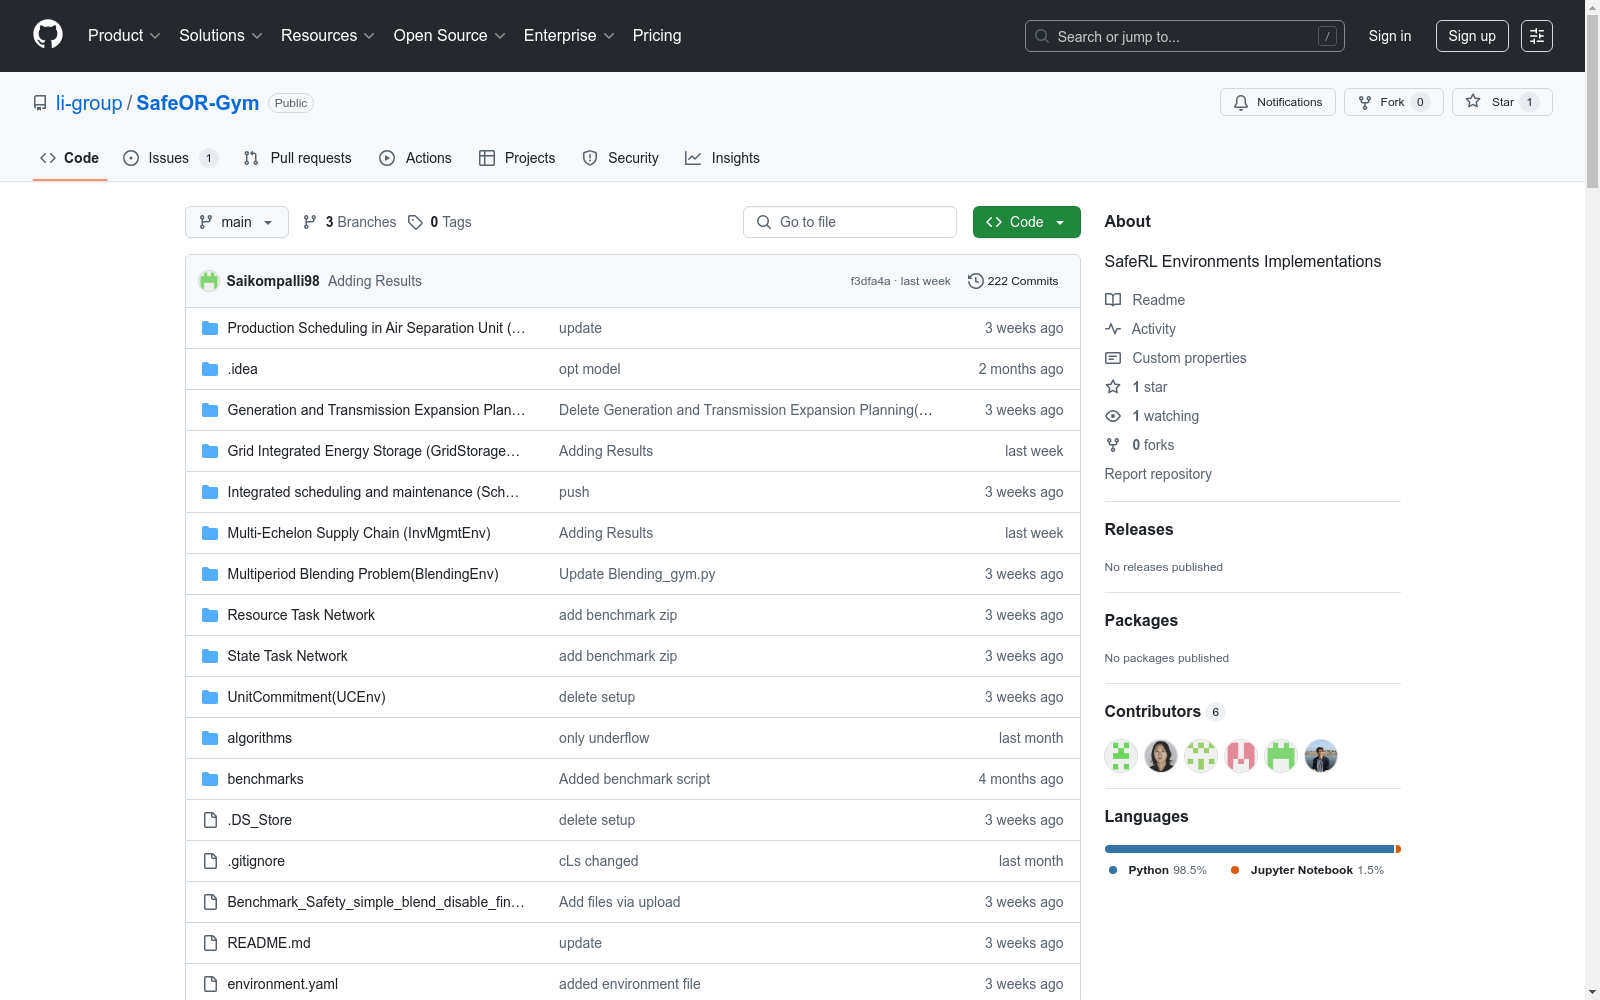This screenshot has width=1600, height=1000.
Task: Click the Sign in link
Action: pos(1390,36)
